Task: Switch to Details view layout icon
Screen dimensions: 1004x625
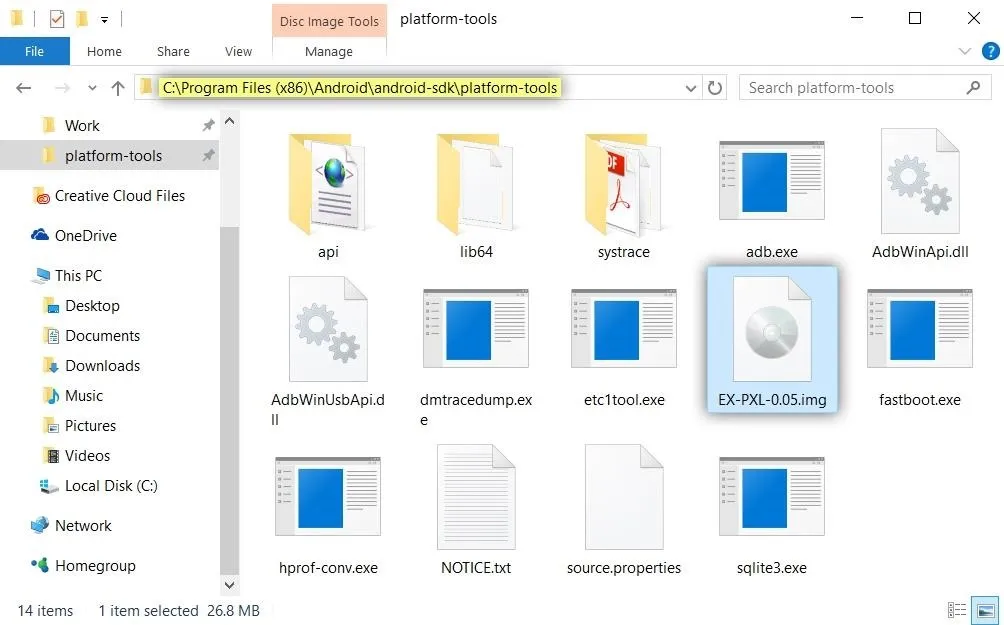Action: coord(956,610)
